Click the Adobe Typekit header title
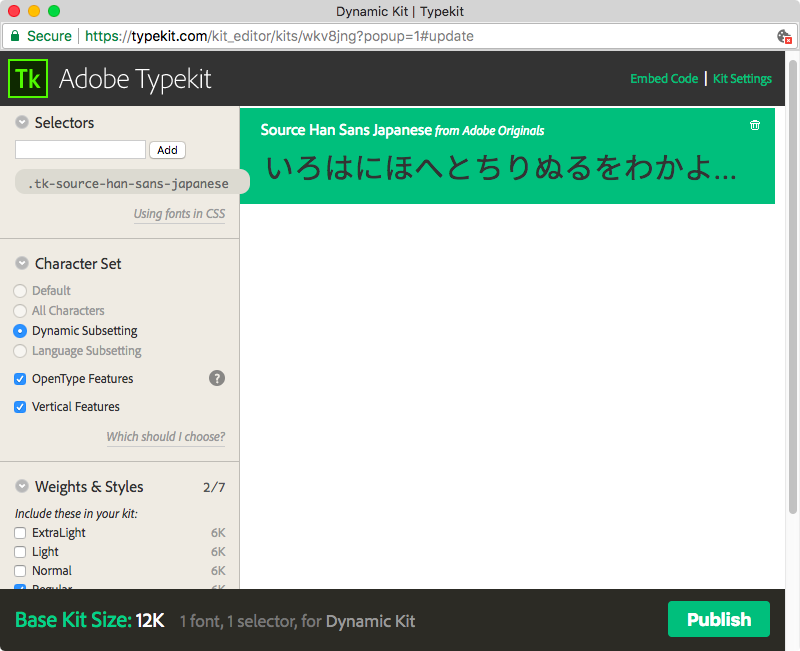This screenshot has height=651, width=800. pos(135,79)
